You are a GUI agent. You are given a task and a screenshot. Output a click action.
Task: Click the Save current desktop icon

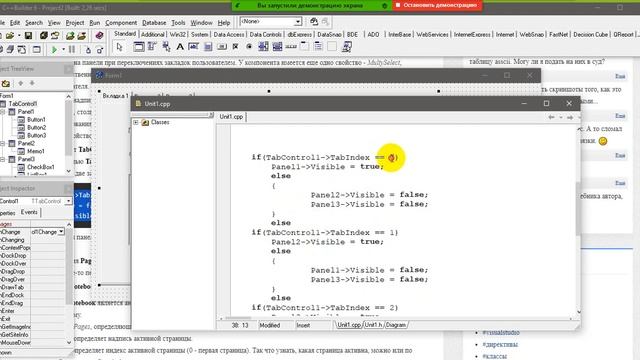click(314, 21)
